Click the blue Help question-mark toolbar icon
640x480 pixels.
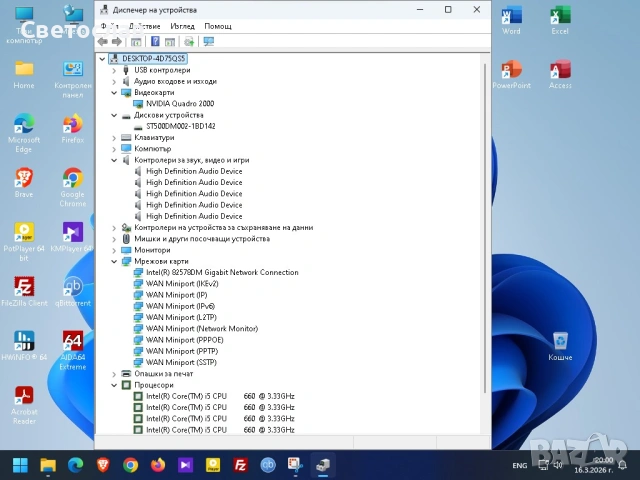(x=155, y=41)
